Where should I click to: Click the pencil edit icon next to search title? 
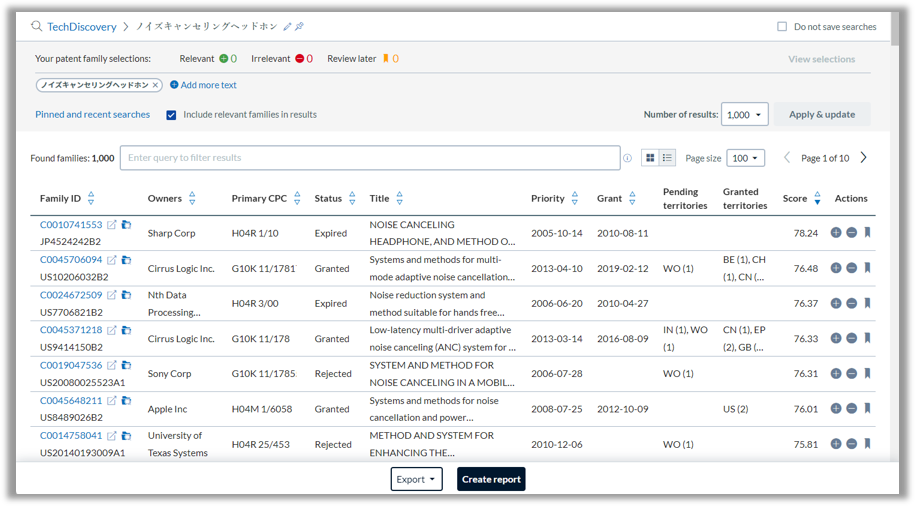(287, 26)
